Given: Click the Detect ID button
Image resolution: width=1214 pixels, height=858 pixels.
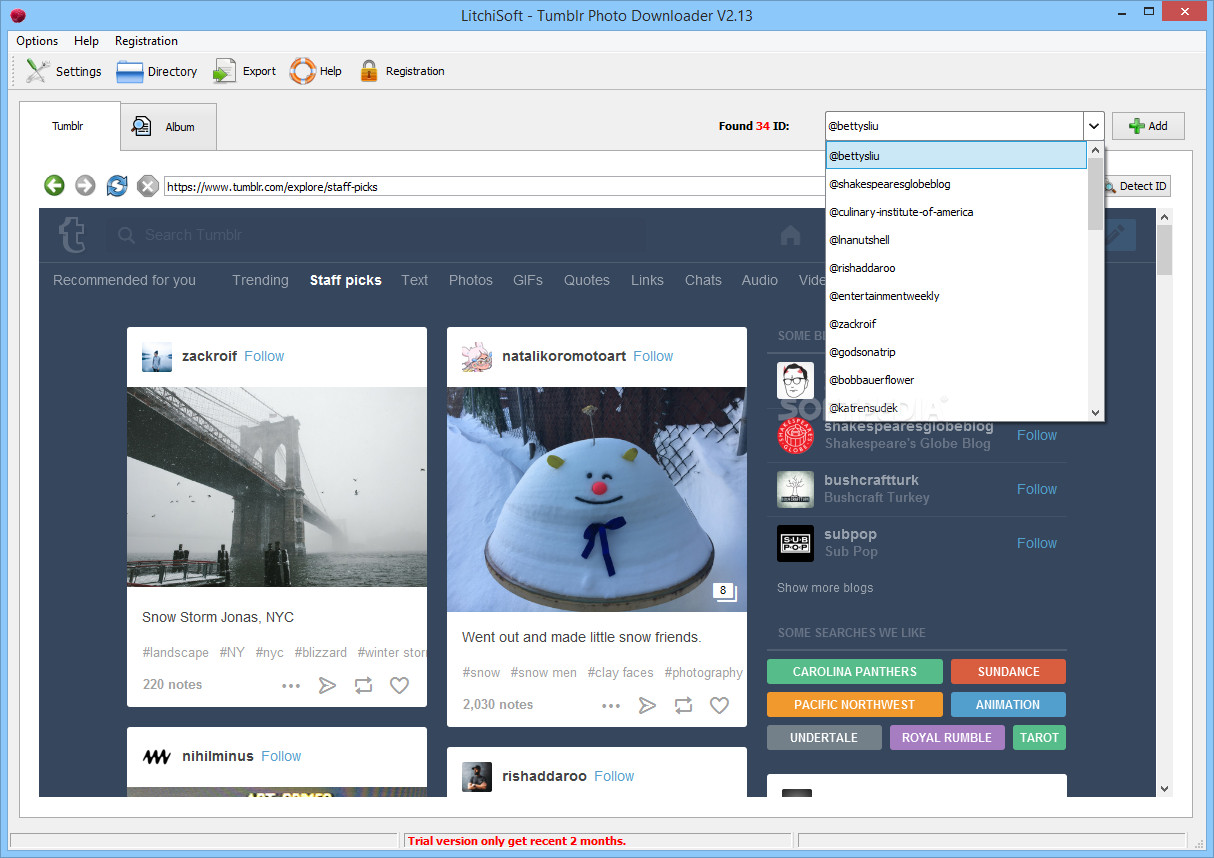Looking at the screenshot, I should 1136,186.
